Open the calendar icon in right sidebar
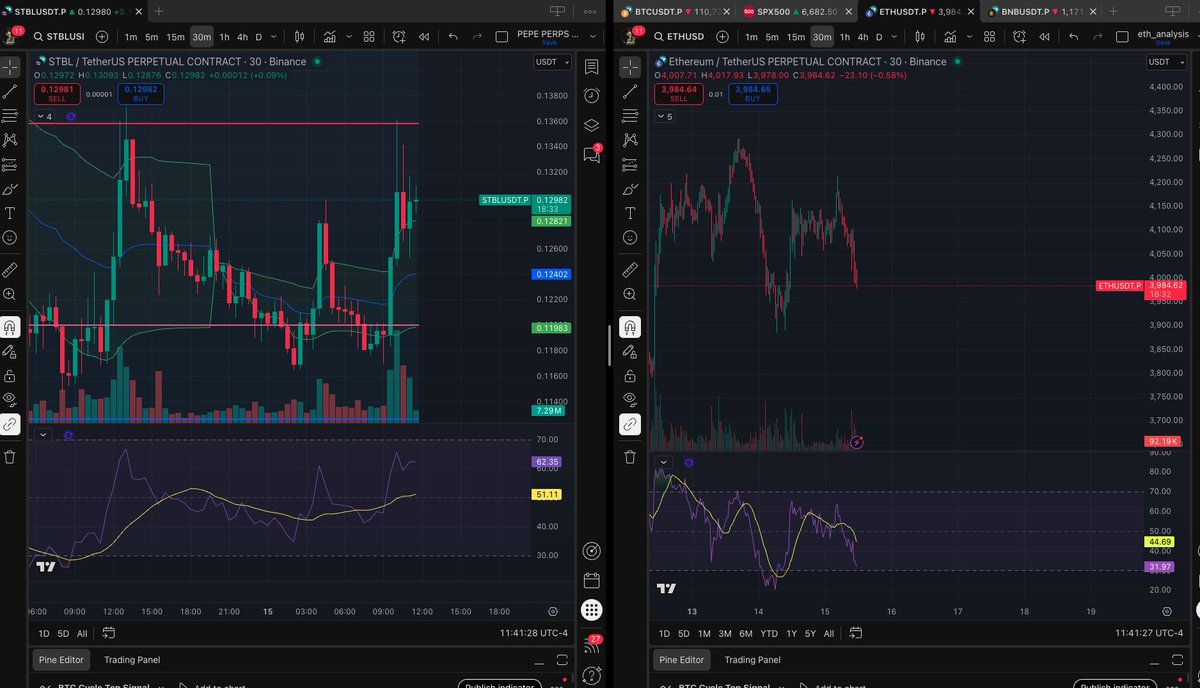This screenshot has width=1200, height=688. click(x=591, y=580)
